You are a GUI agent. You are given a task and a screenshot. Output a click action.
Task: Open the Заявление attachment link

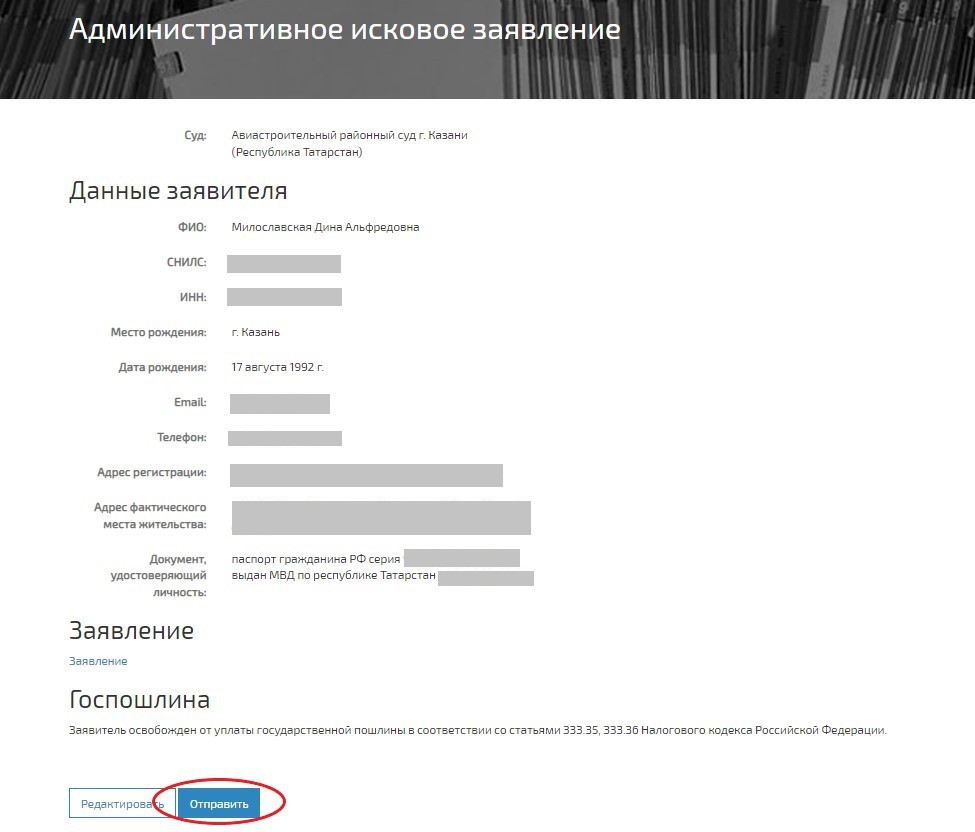(98, 661)
